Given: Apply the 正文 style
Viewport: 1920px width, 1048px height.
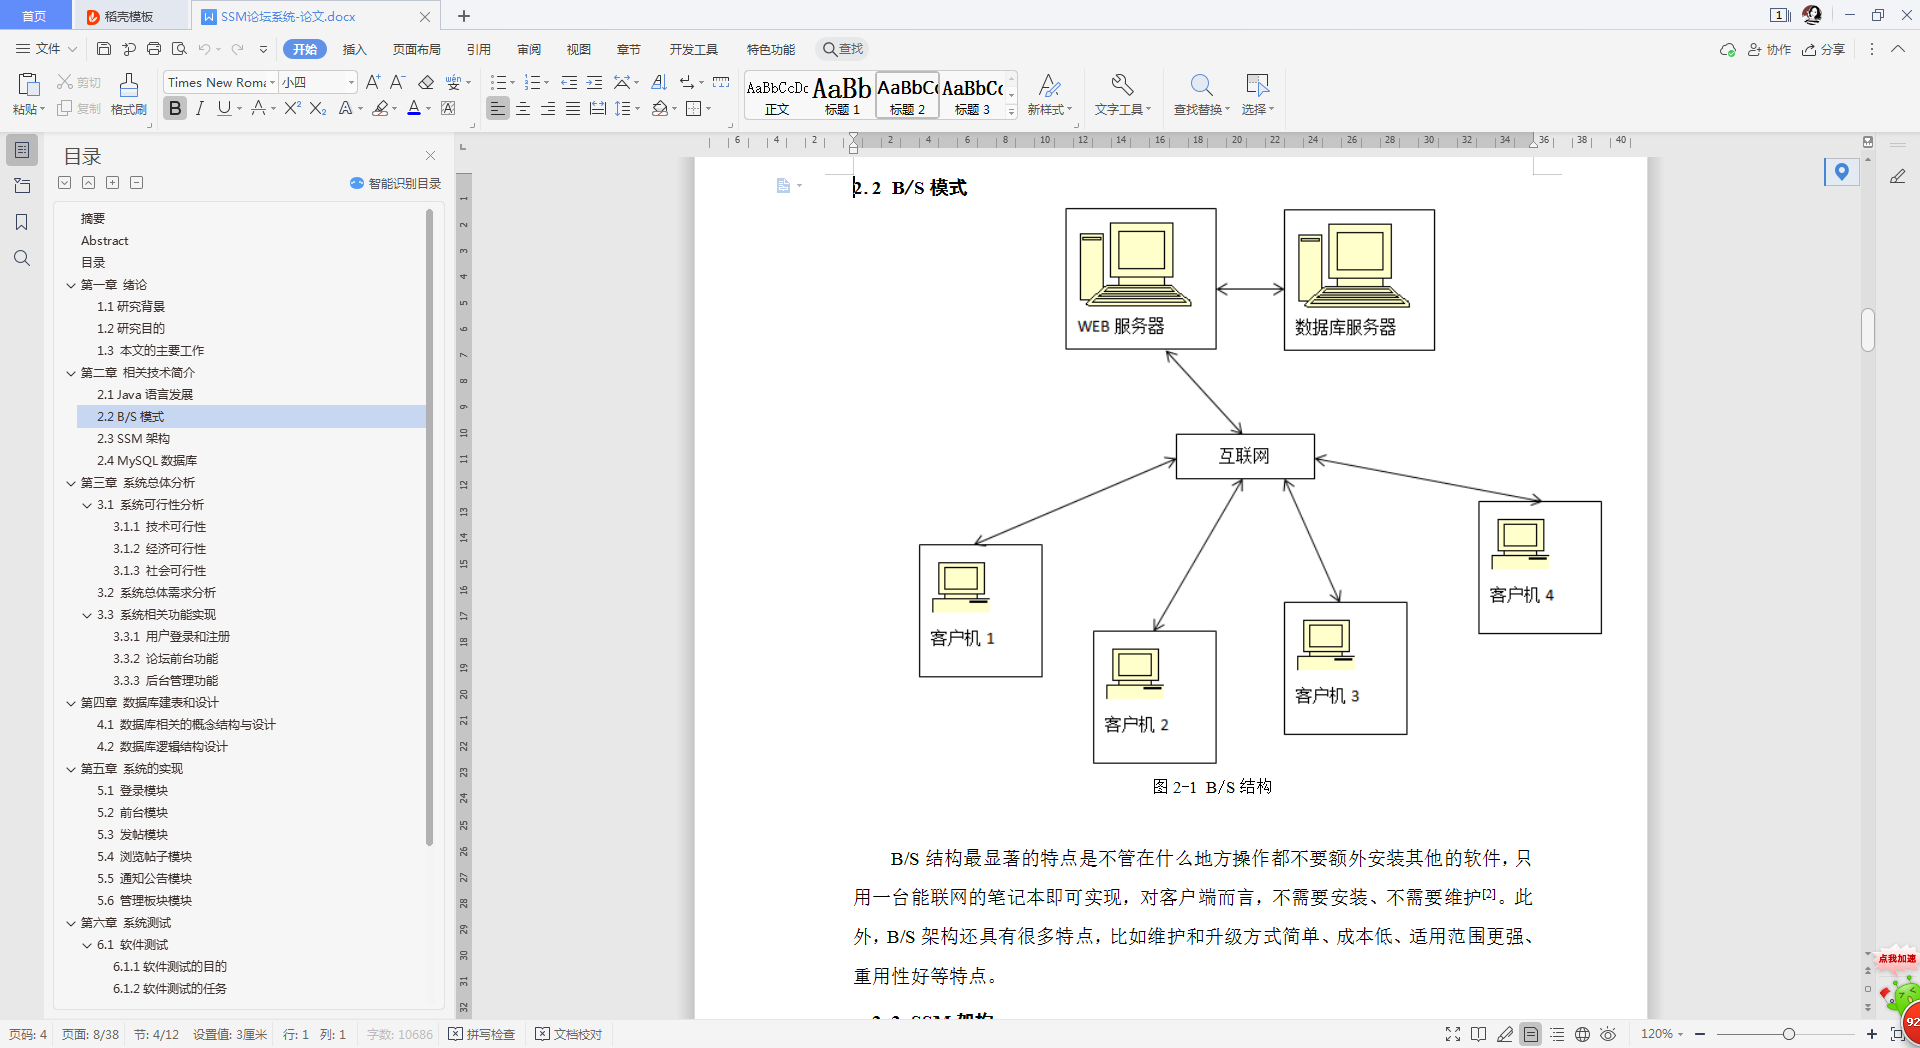Looking at the screenshot, I should (x=777, y=96).
